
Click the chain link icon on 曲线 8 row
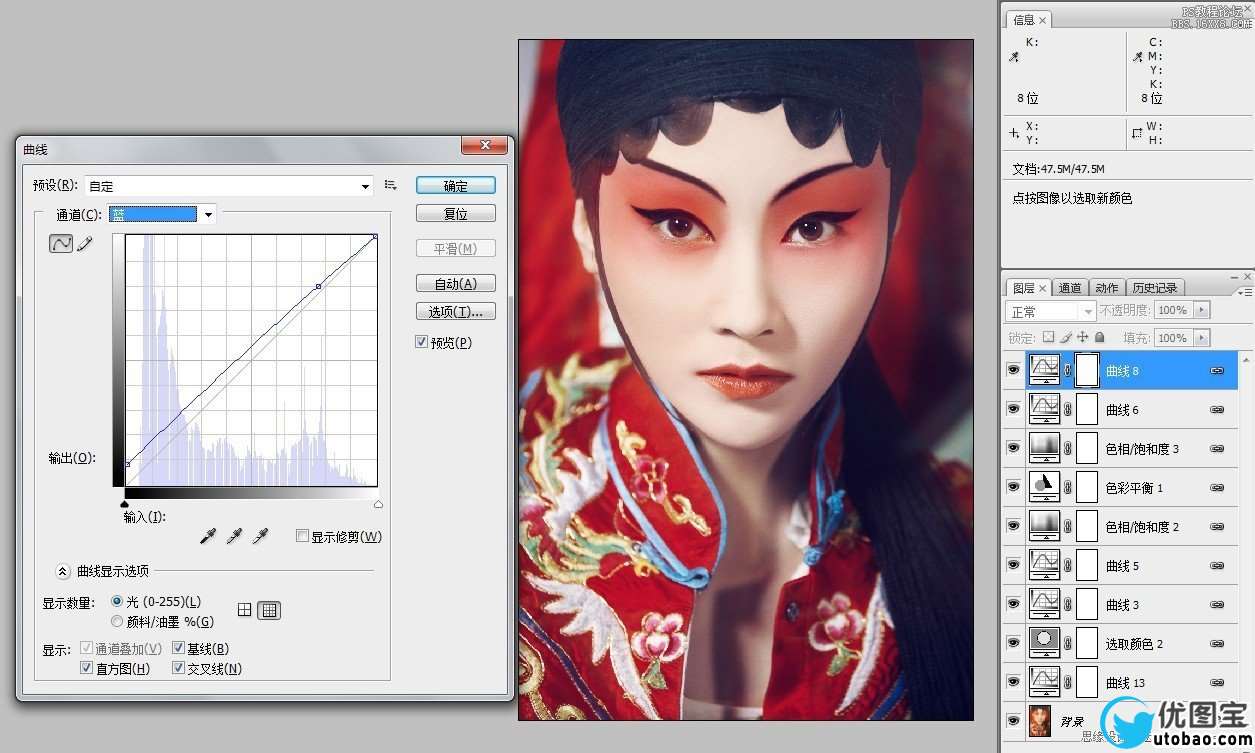1217,370
